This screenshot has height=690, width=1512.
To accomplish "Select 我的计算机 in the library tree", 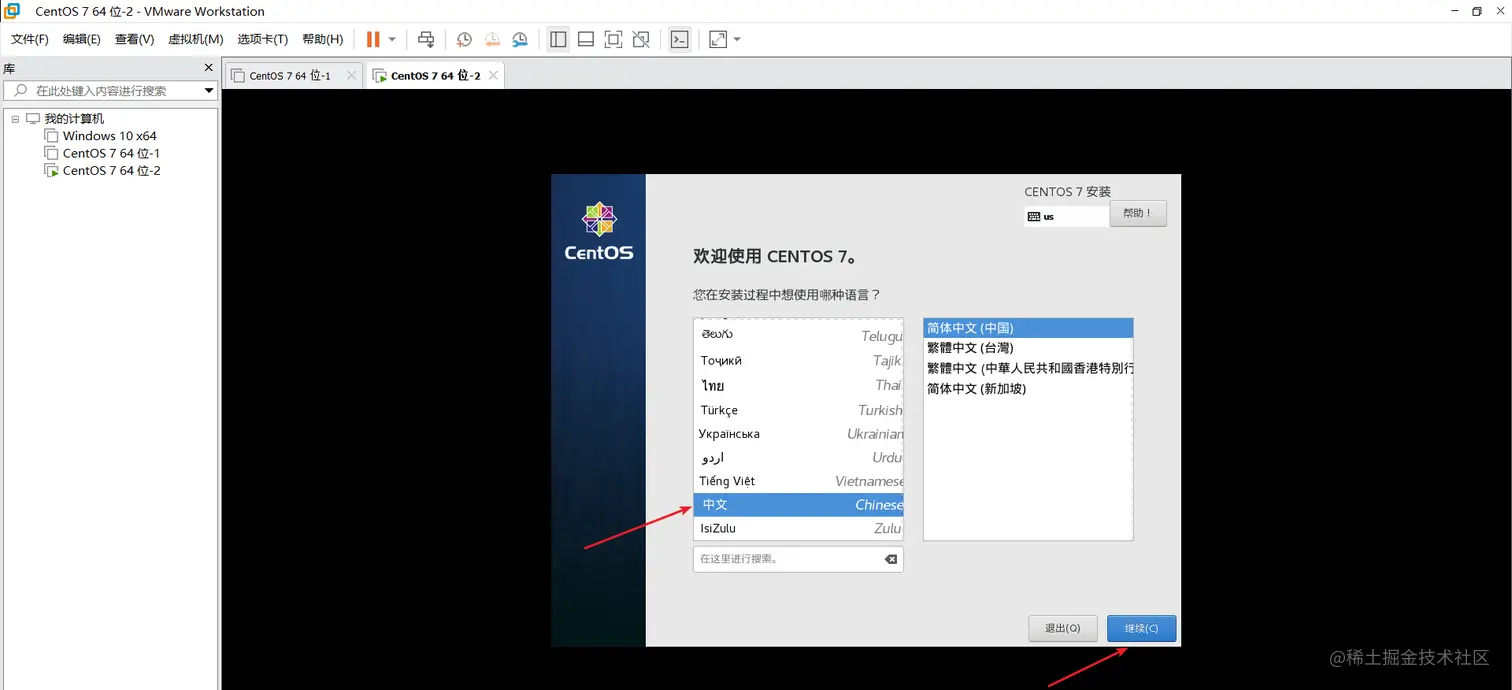I will 74,119.
